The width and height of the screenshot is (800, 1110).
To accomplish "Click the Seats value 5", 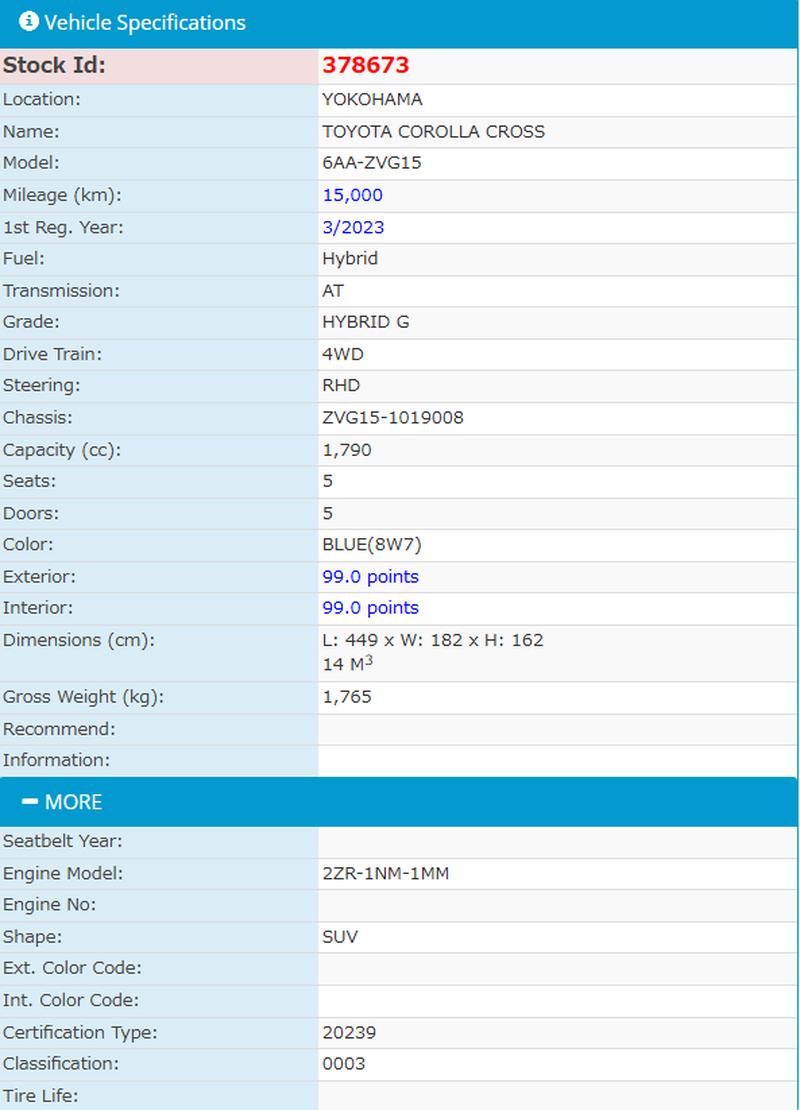I will tap(327, 481).
